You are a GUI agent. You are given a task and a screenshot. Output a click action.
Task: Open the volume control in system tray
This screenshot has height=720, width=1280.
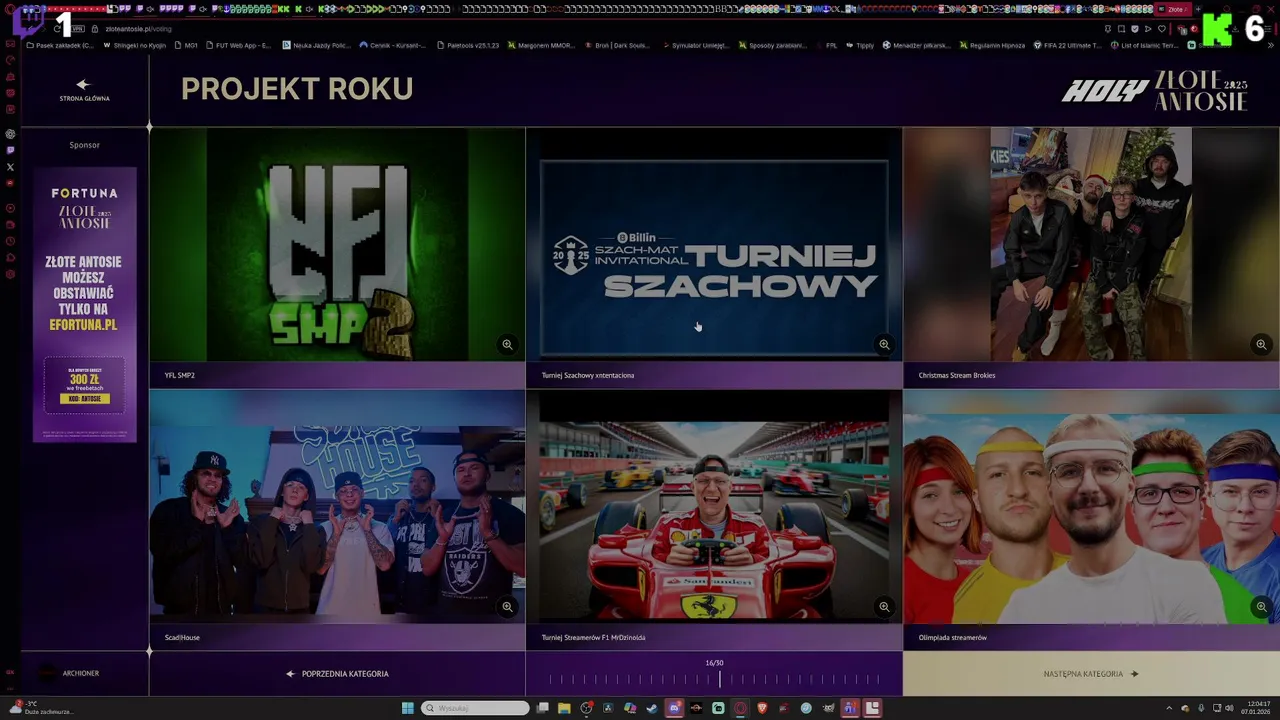pos(1229,708)
